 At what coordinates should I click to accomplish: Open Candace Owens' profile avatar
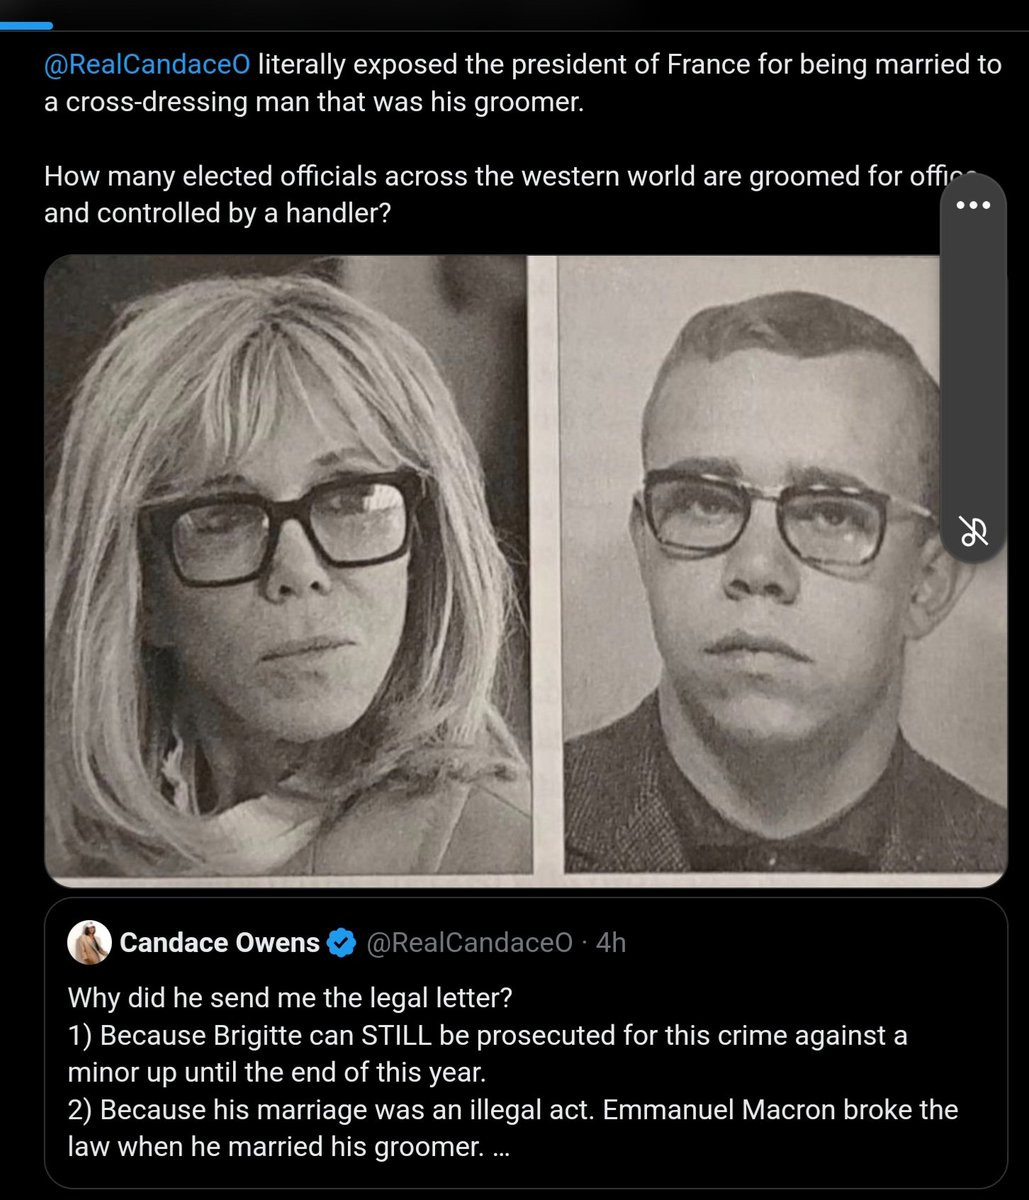tap(88, 942)
